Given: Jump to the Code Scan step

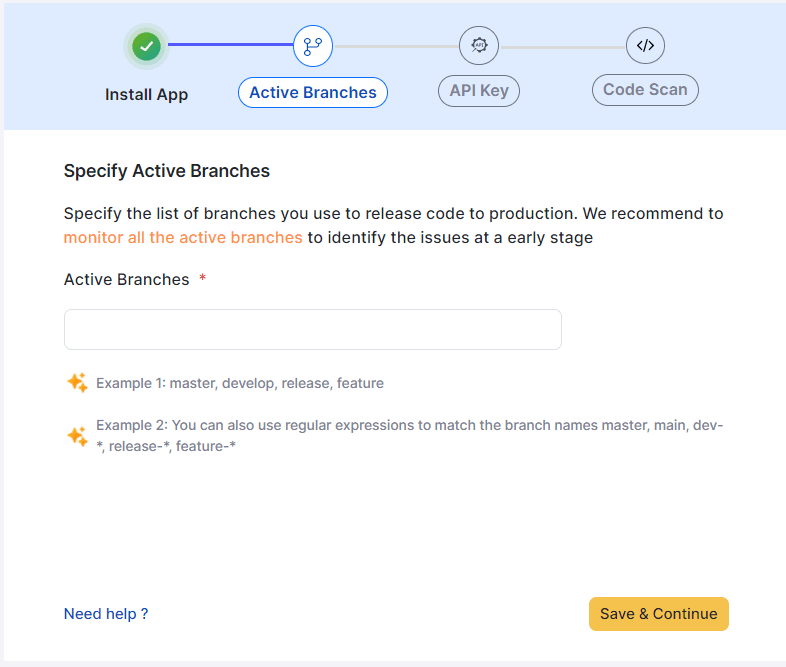Looking at the screenshot, I should tap(645, 90).
